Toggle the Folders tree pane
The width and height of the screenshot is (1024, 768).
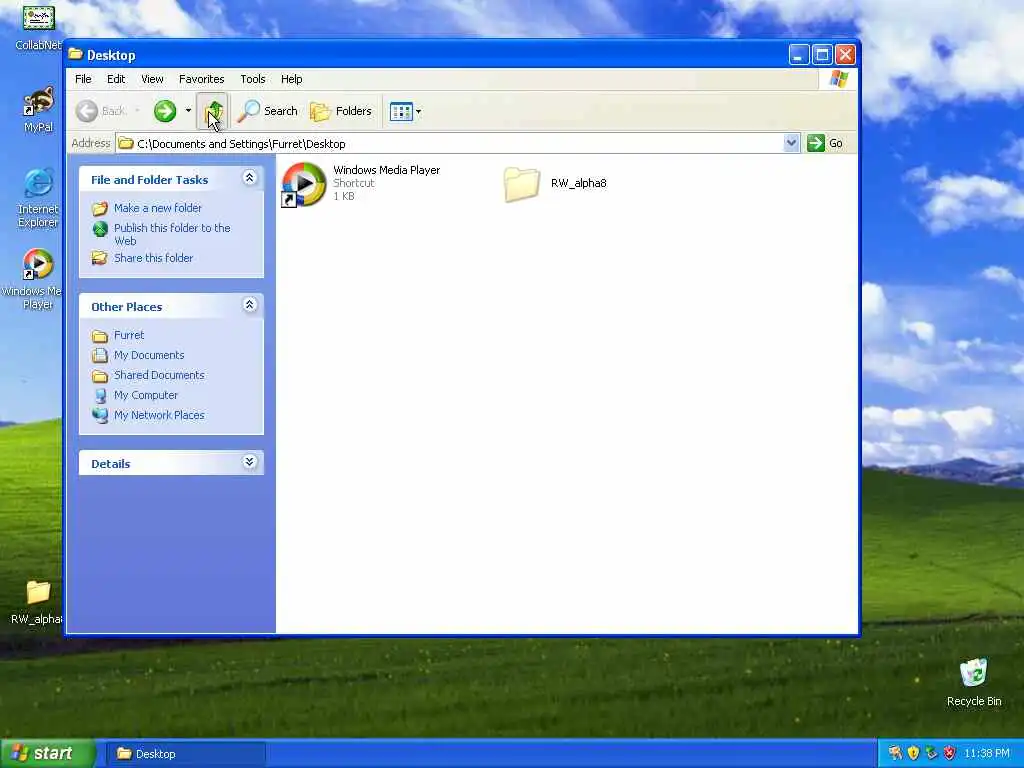(x=340, y=111)
